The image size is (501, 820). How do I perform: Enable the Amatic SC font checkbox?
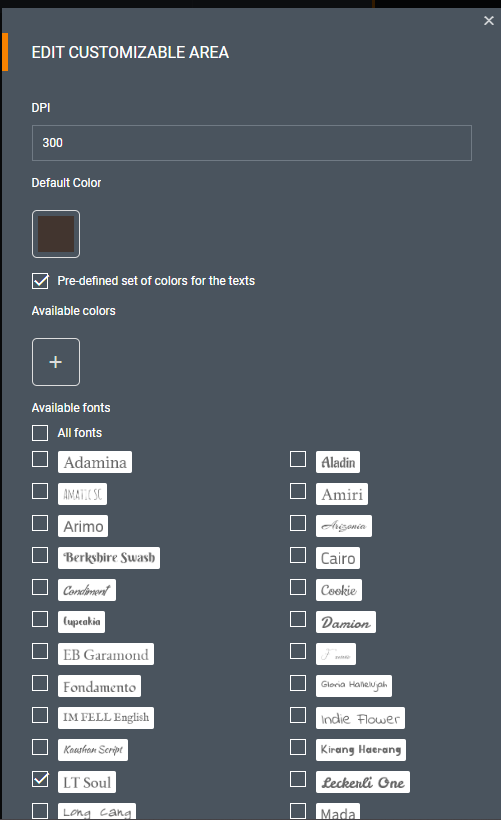tap(40, 491)
